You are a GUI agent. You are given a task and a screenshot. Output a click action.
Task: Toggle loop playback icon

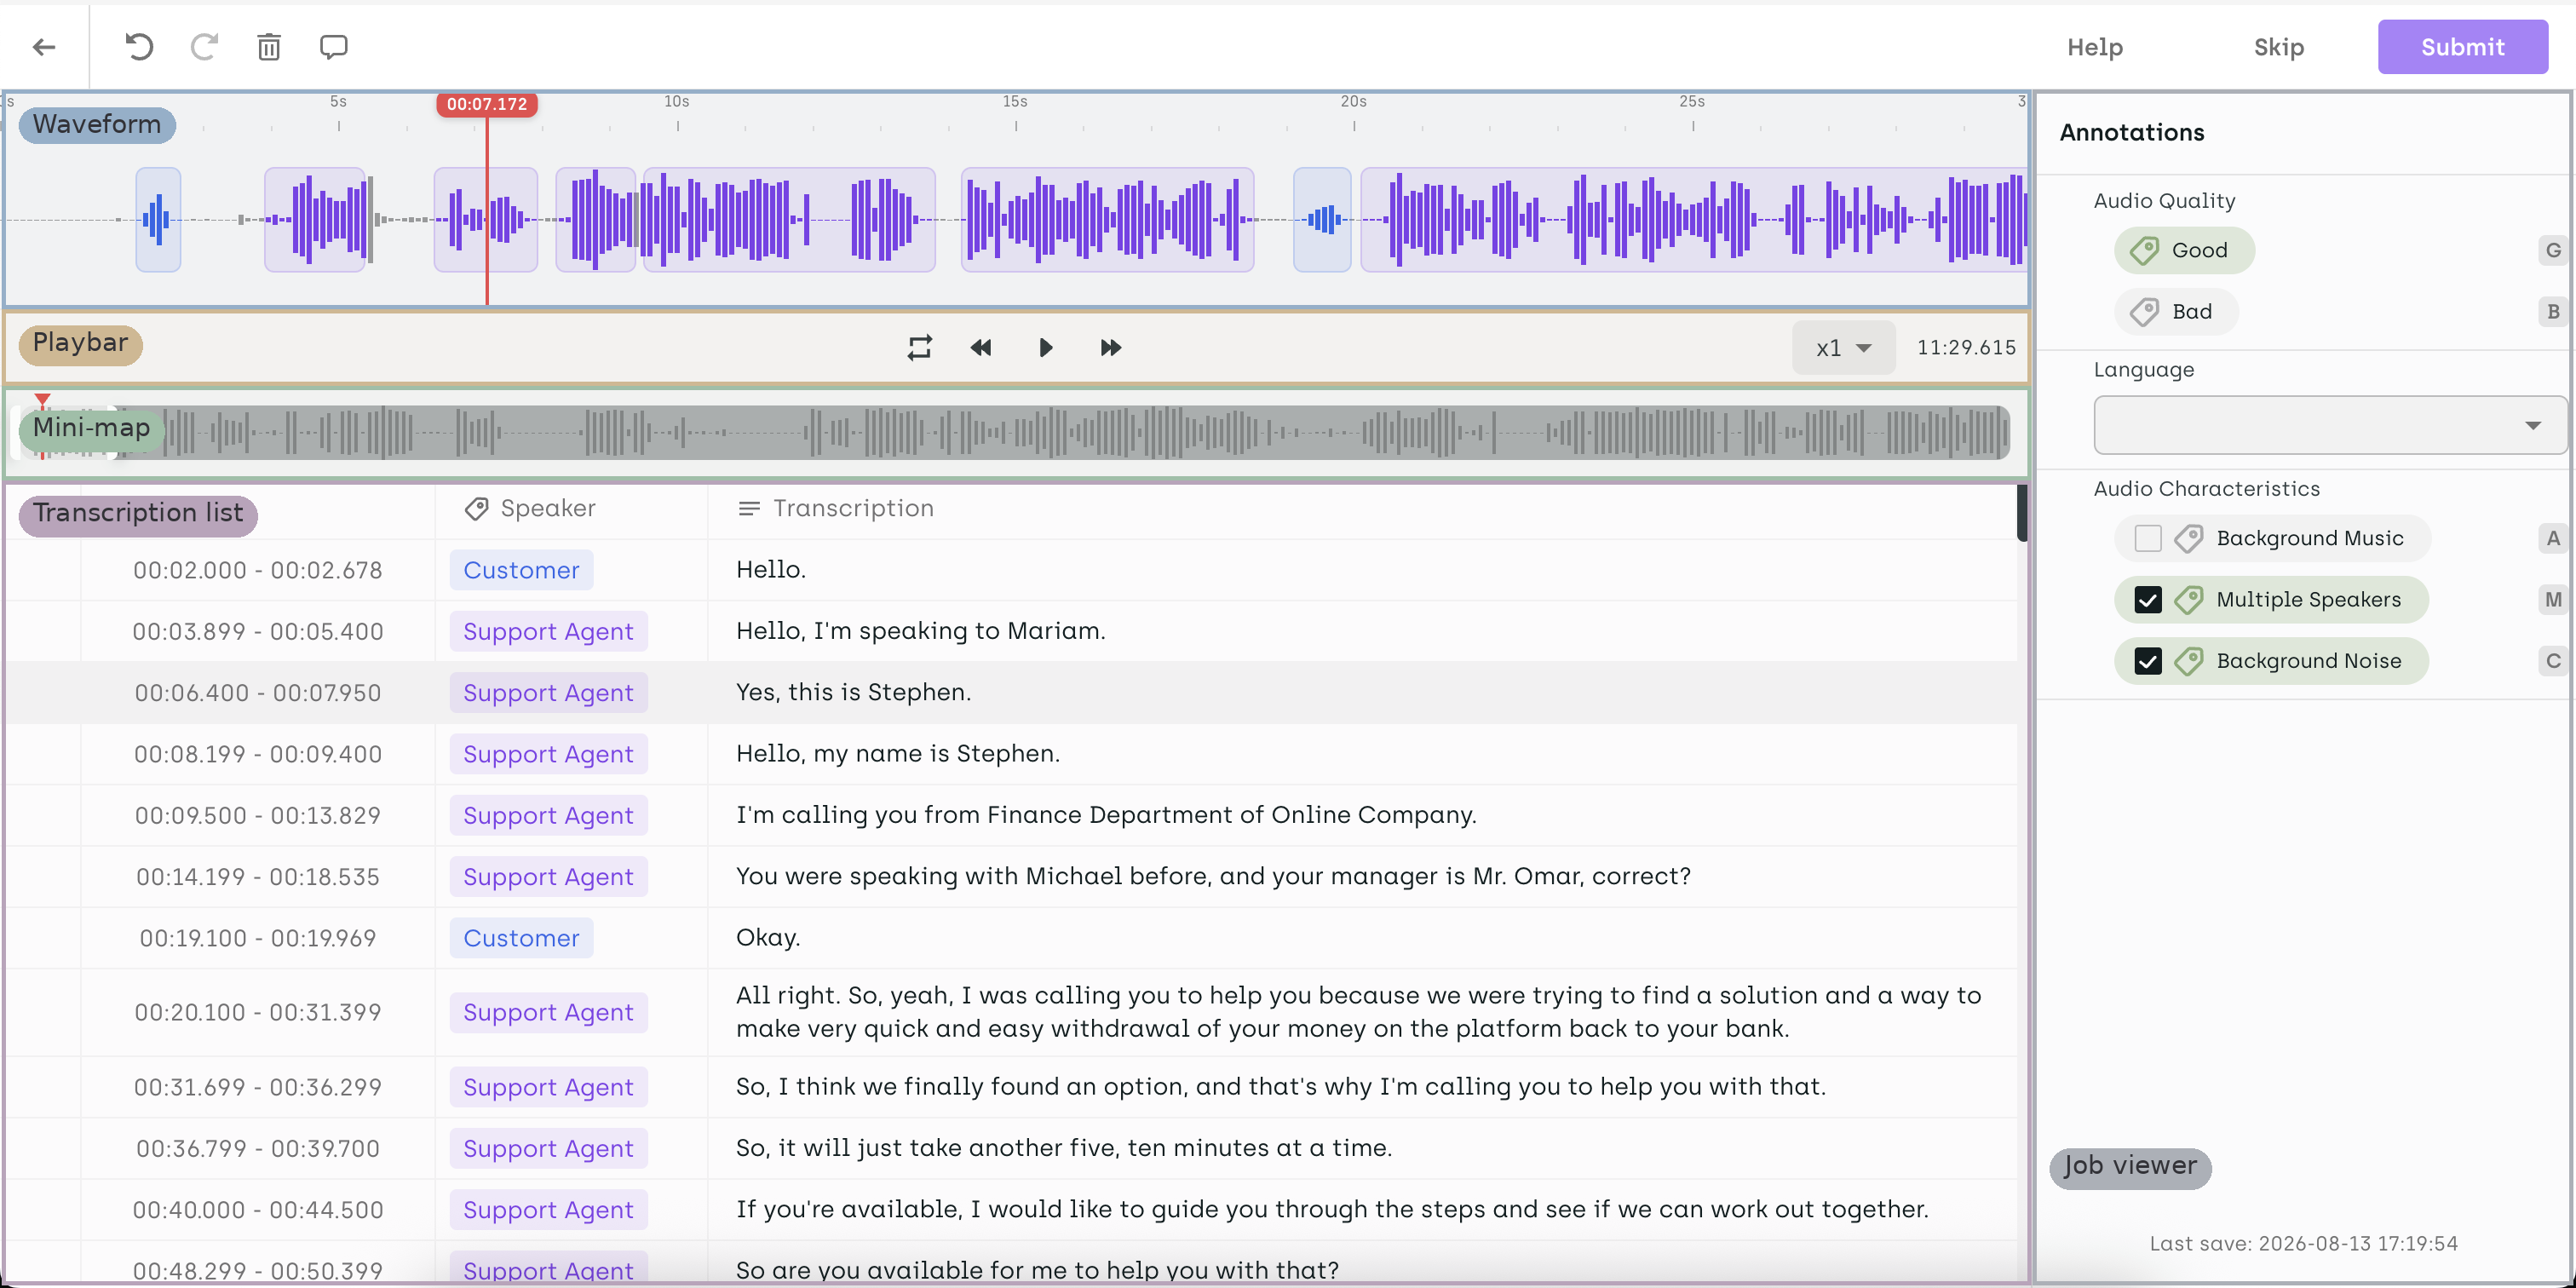pyautogui.click(x=919, y=348)
